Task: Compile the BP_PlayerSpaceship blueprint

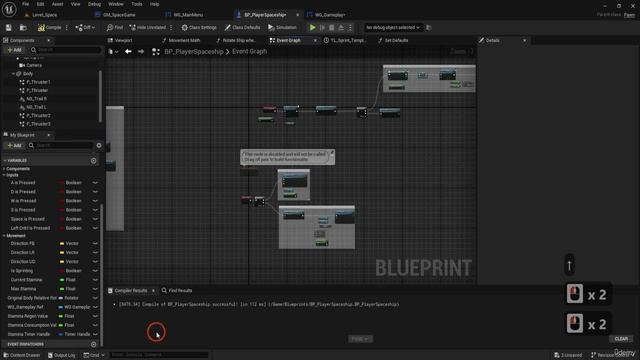Action: [x=50, y=27]
